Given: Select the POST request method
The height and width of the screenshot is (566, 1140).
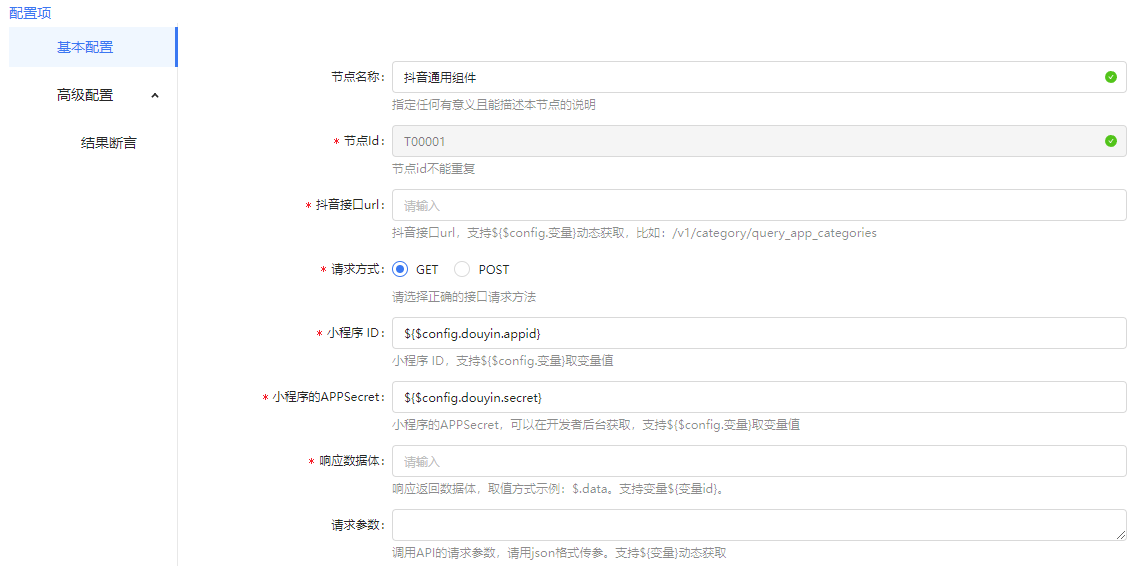Looking at the screenshot, I should pyautogui.click(x=462, y=269).
